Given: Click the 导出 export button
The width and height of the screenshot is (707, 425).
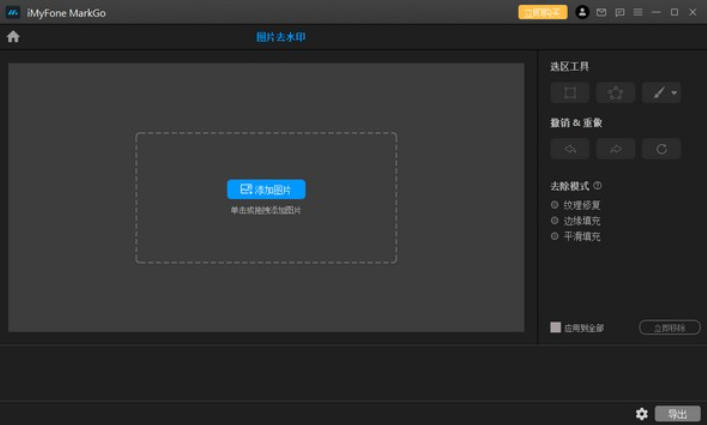Looking at the screenshot, I should [677, 413].
